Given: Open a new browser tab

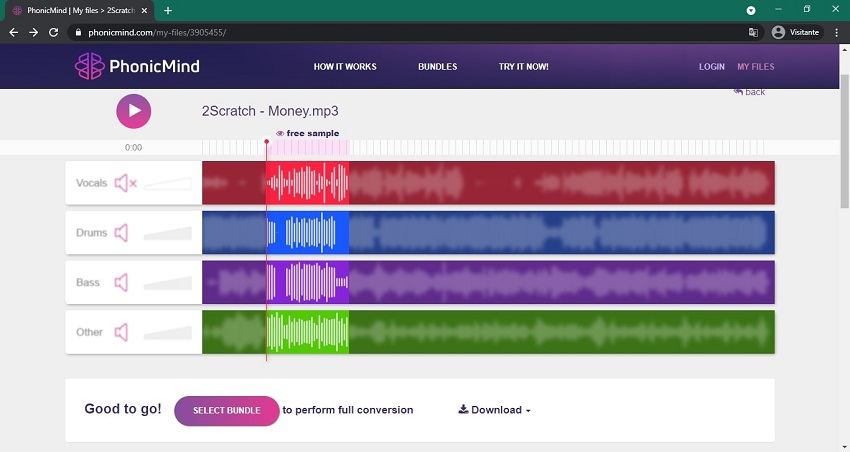Looking at the screenshot, I should (167, 10).
